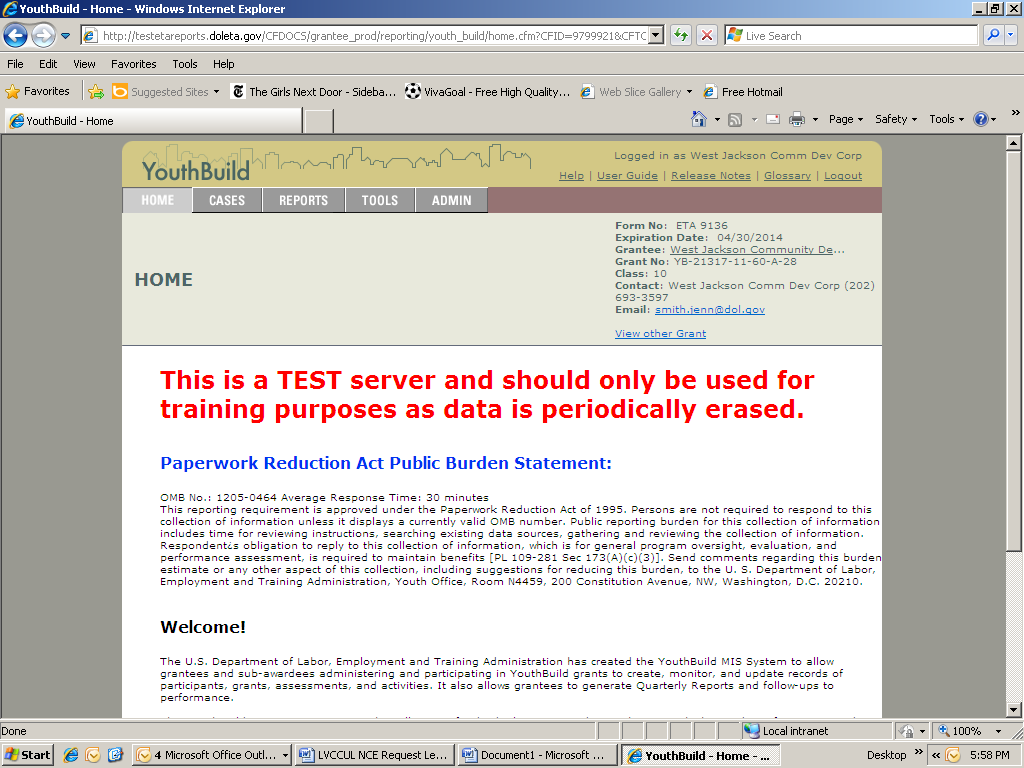The height and width of the screenshot is (768, 1024).
Task: Select the HOME navigation tab
Action: (x=157, y=200)
